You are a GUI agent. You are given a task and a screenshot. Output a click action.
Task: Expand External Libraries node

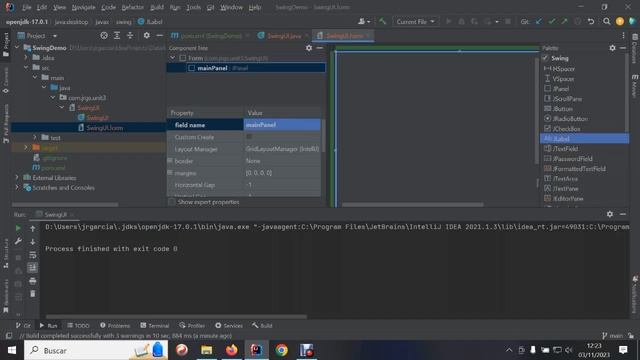[x=17, y=178]
